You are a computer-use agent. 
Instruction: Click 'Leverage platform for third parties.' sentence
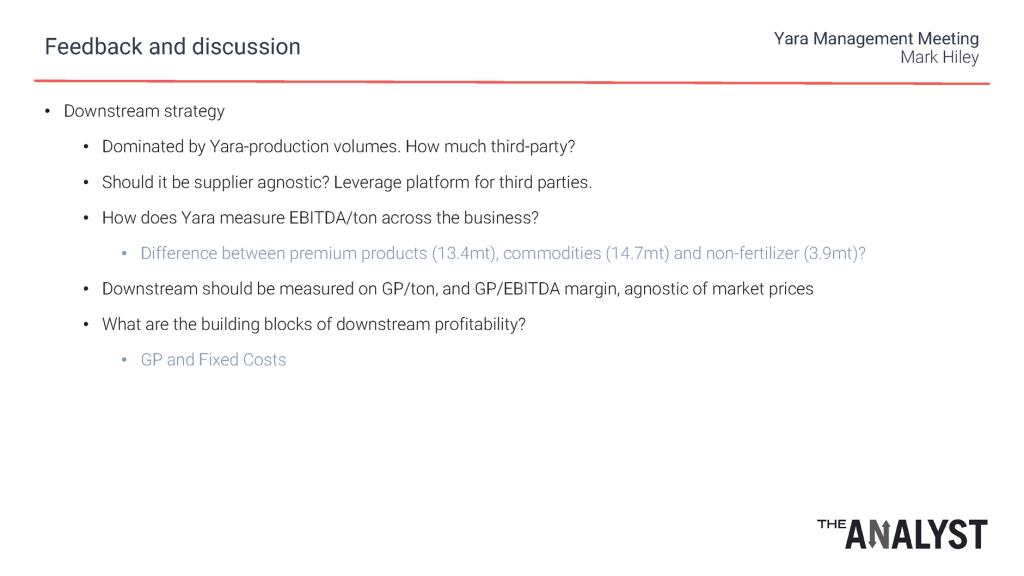click(463, 182)
